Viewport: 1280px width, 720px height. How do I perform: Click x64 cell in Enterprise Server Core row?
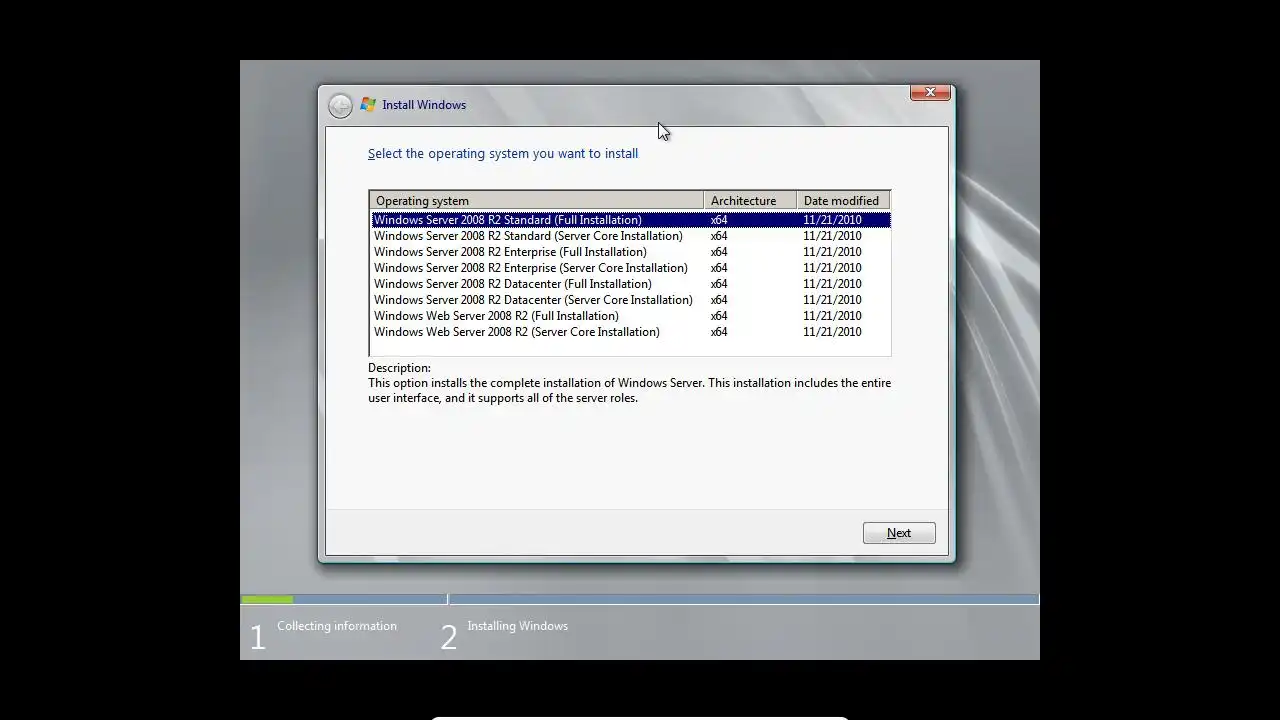click(x=719, y=268)
